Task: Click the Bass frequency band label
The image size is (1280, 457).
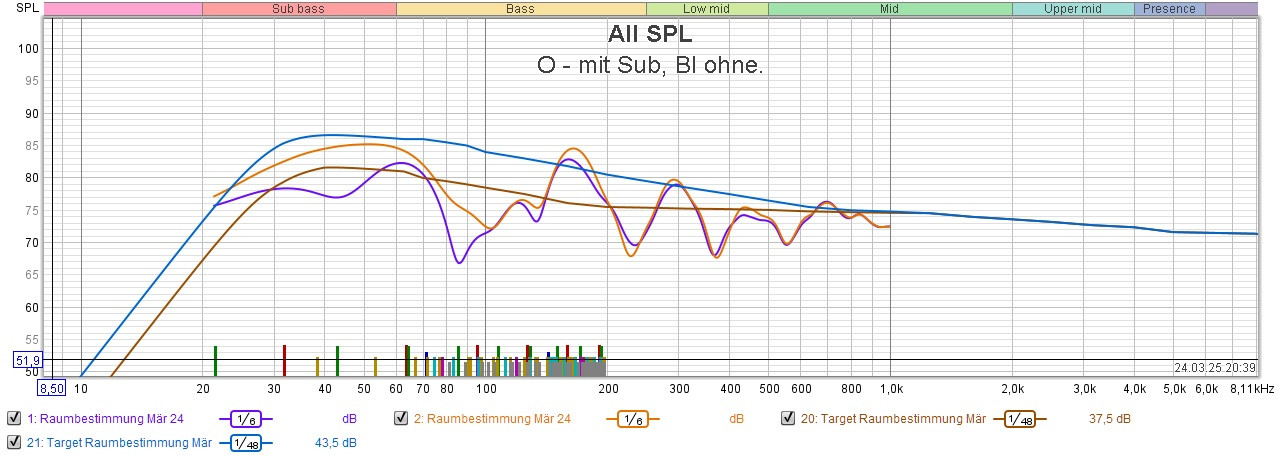Action: click(x=521, y=9)
